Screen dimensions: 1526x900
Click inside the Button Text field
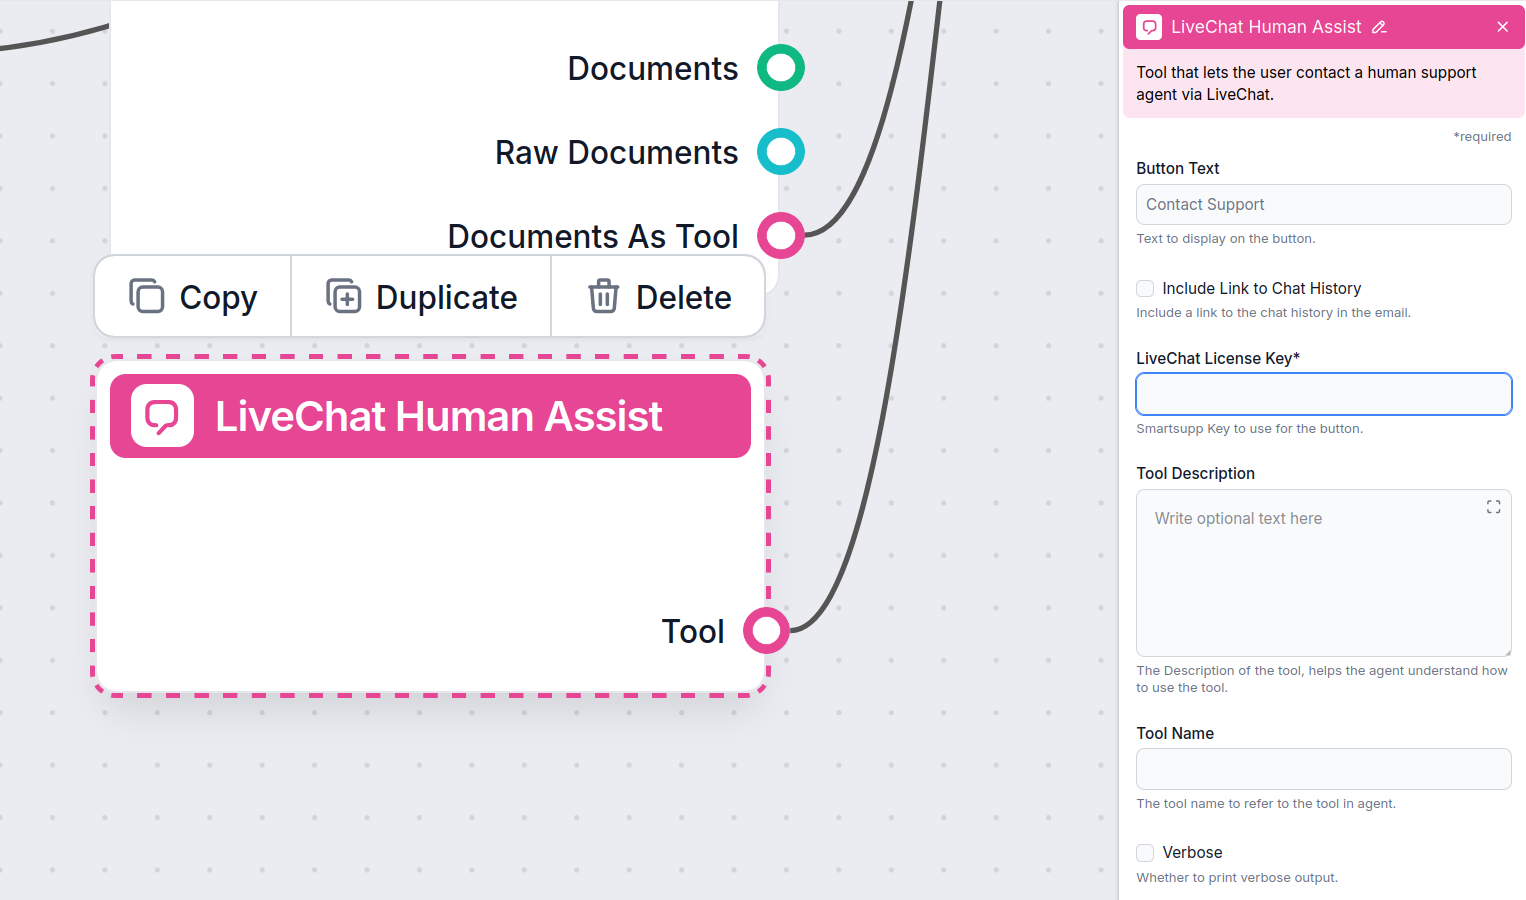[1323, 204]
